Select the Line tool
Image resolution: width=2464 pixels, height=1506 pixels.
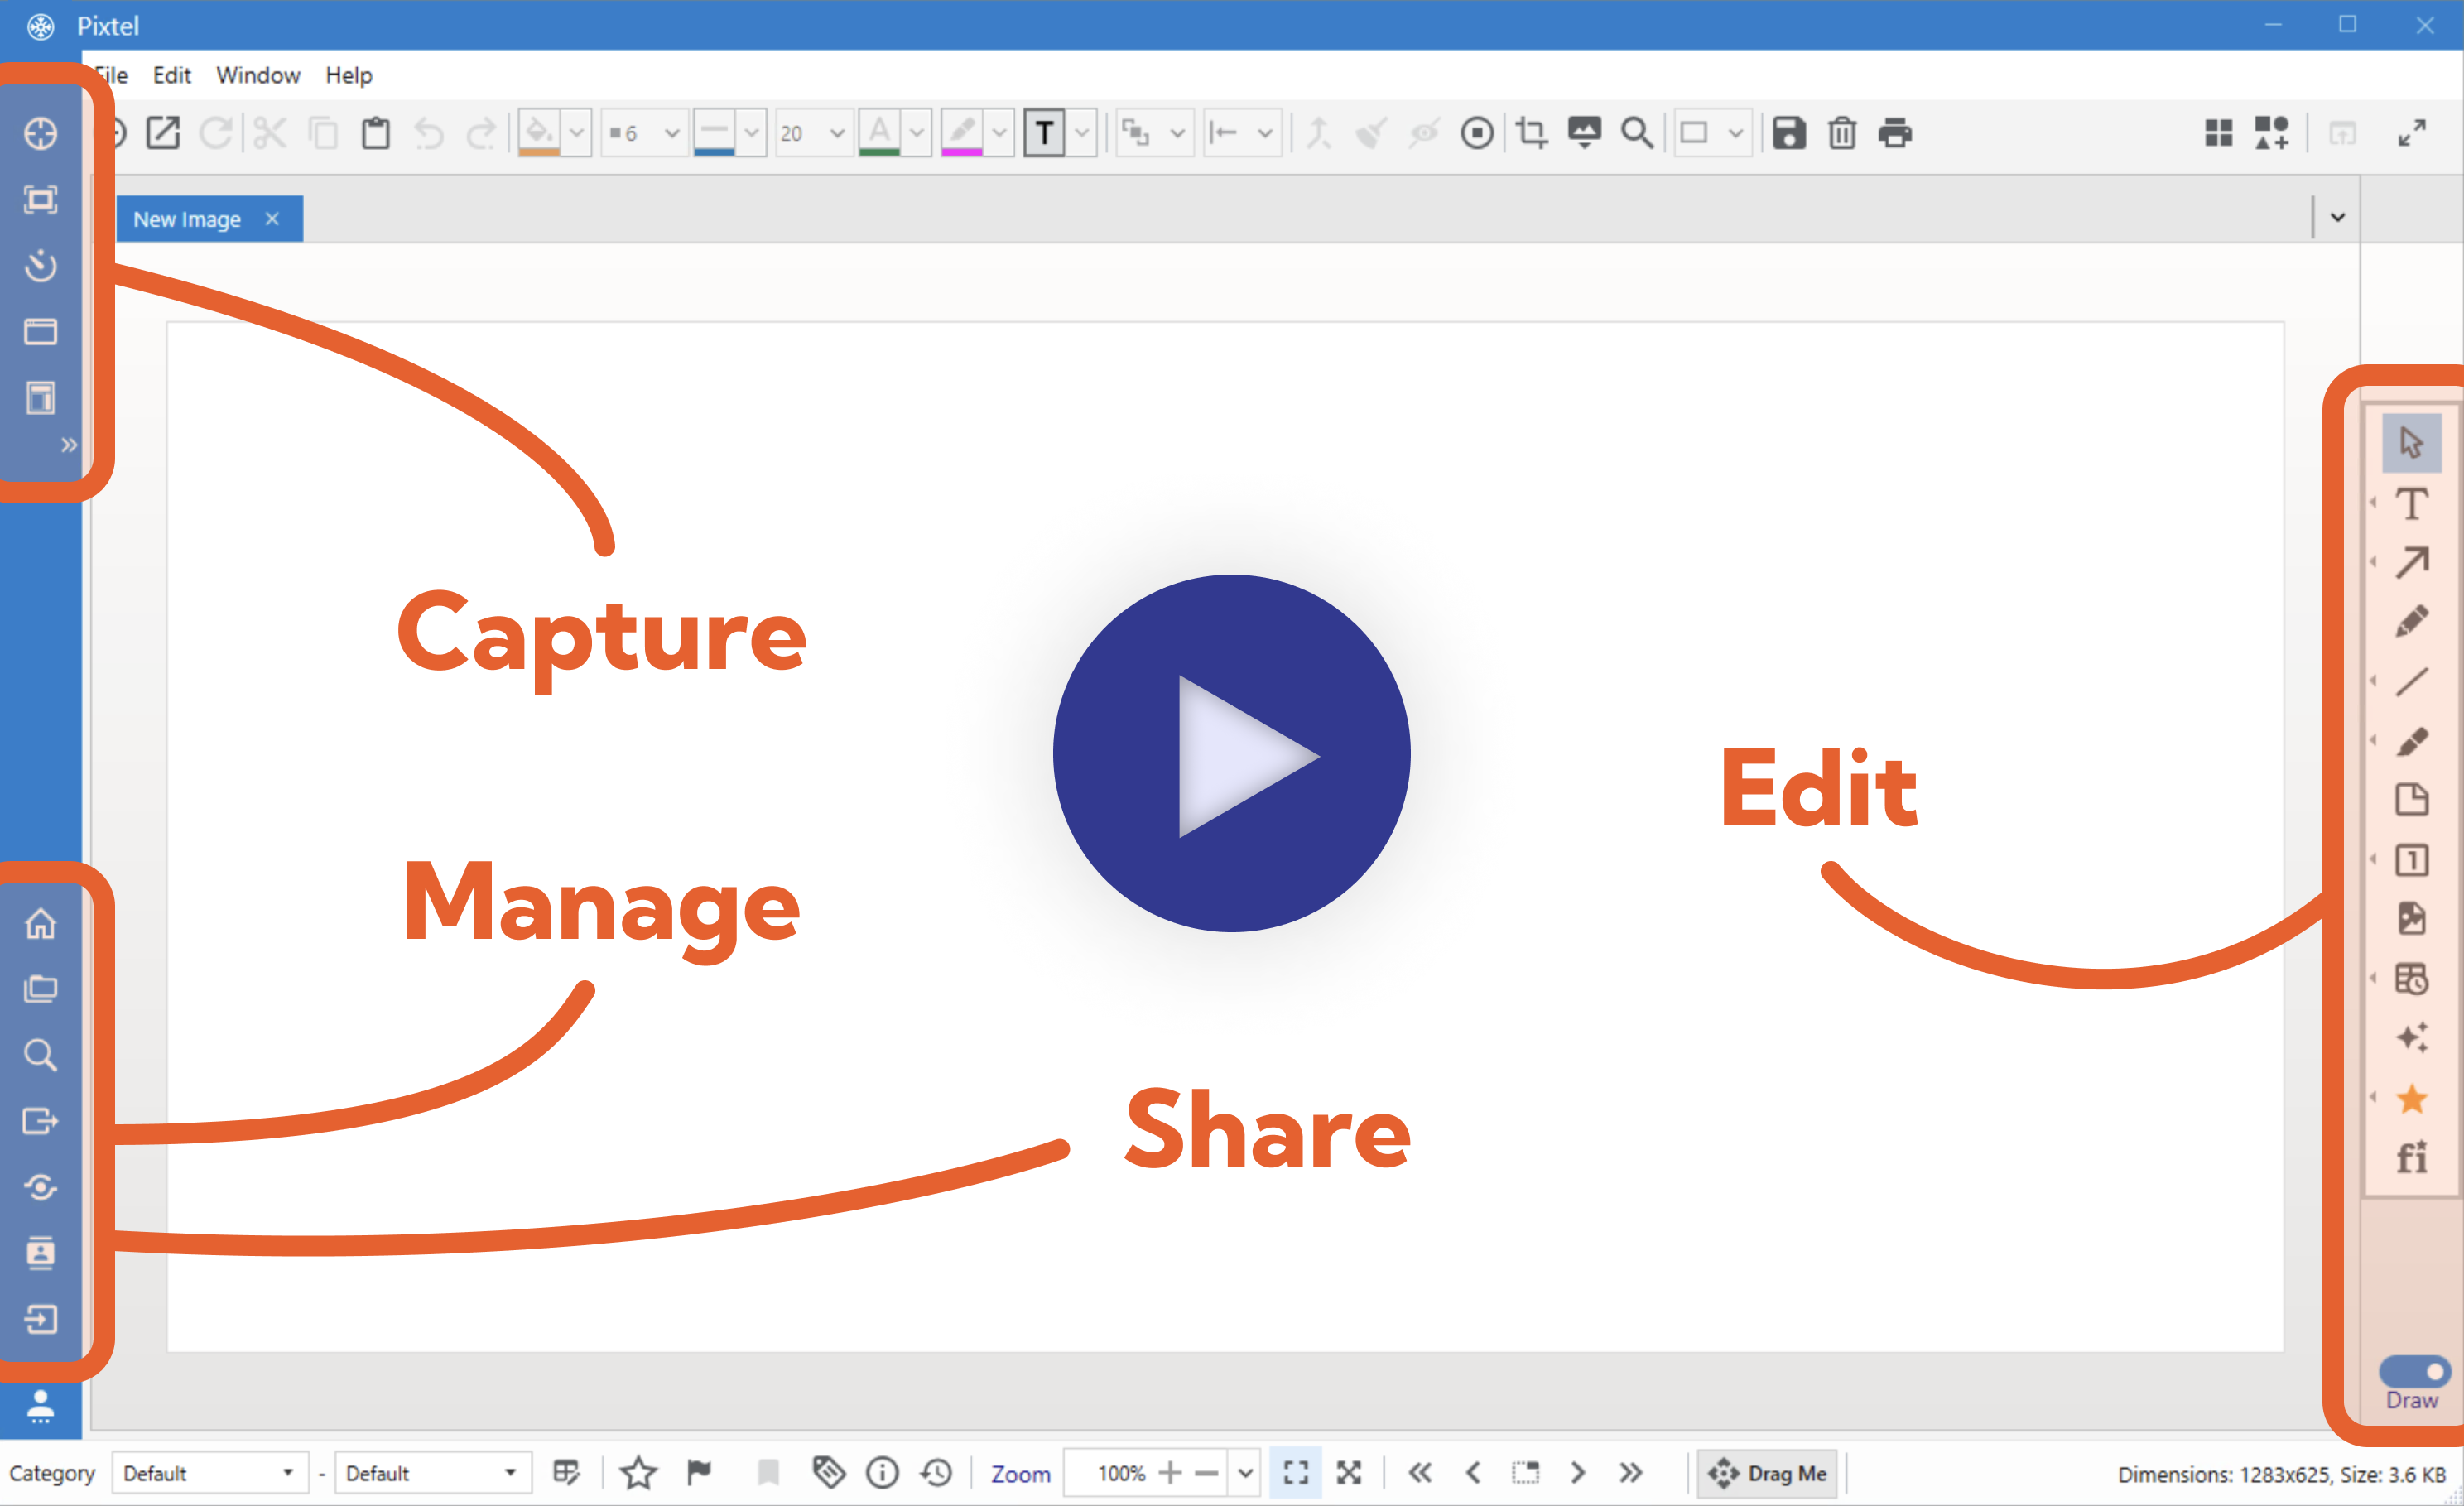(x=2411, y=681)
